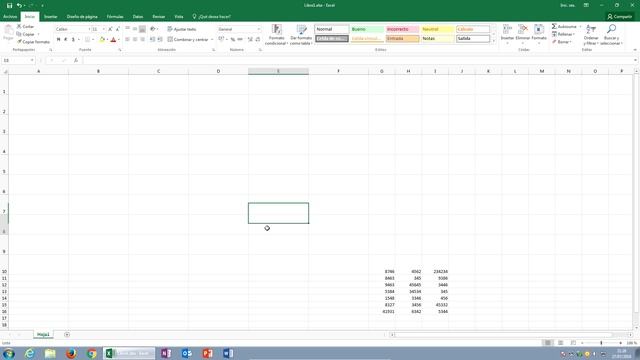This screenshot has width=640, height=360.
Task: Switch to the Vista tab
Action: pyautogui.click(x=179, y=17)
